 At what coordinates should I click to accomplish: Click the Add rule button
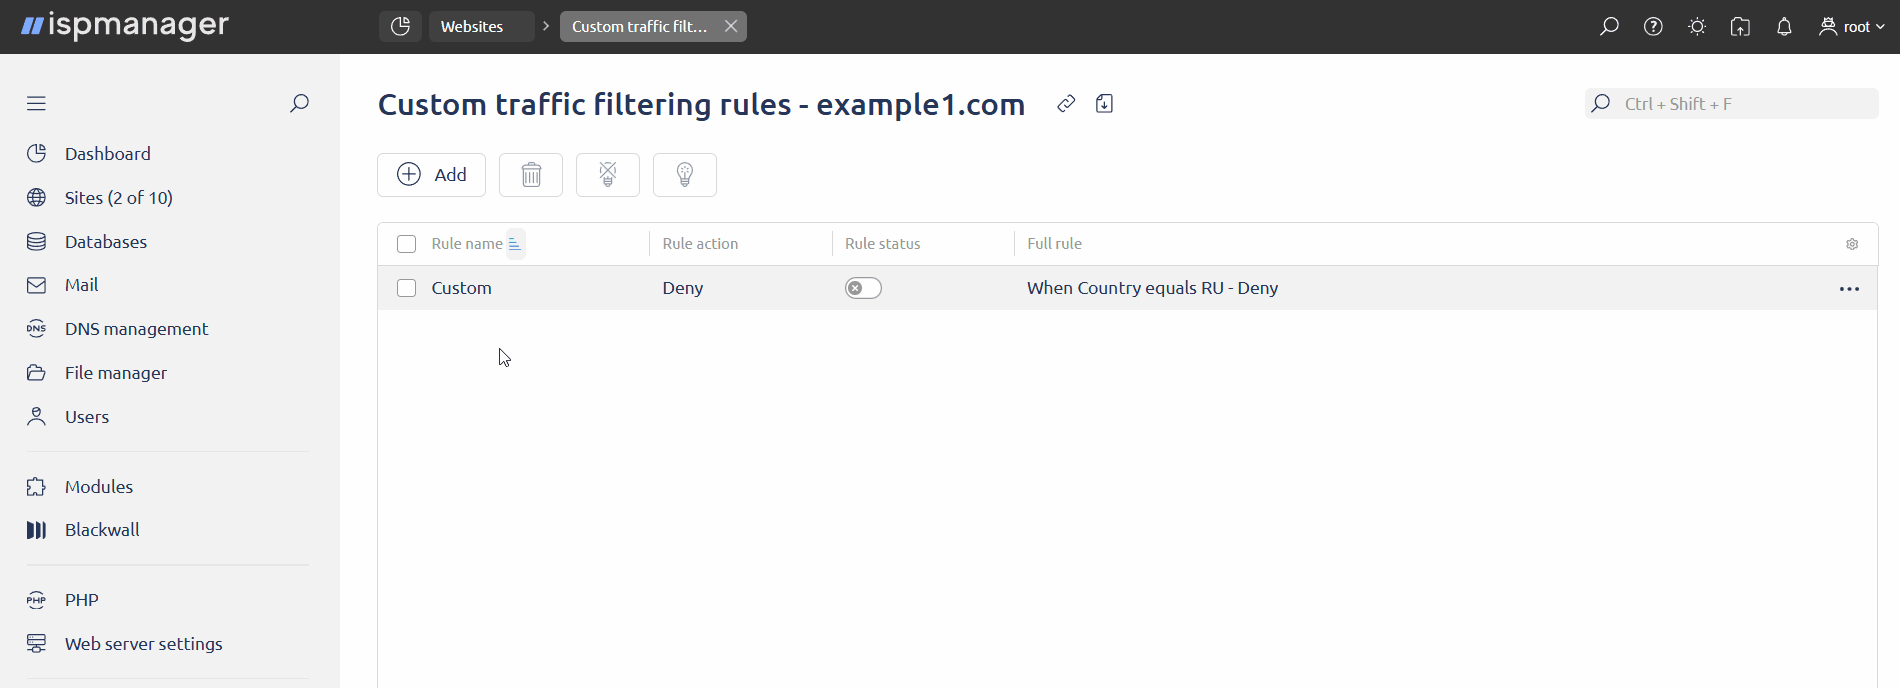point(431,175)
